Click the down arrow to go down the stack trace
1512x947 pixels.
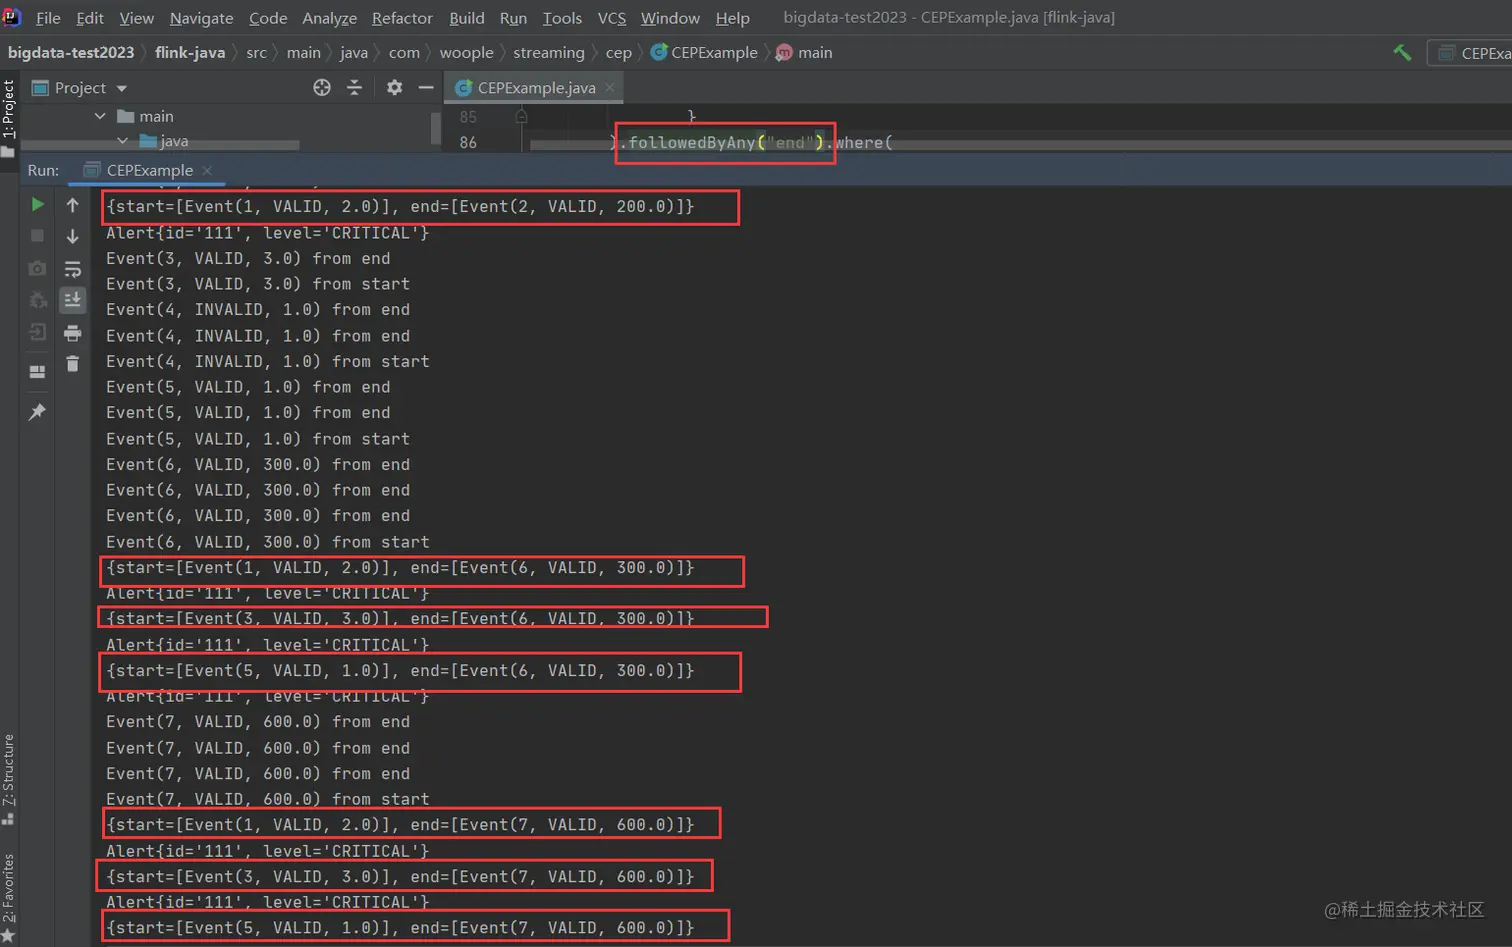tap(72, 236)
